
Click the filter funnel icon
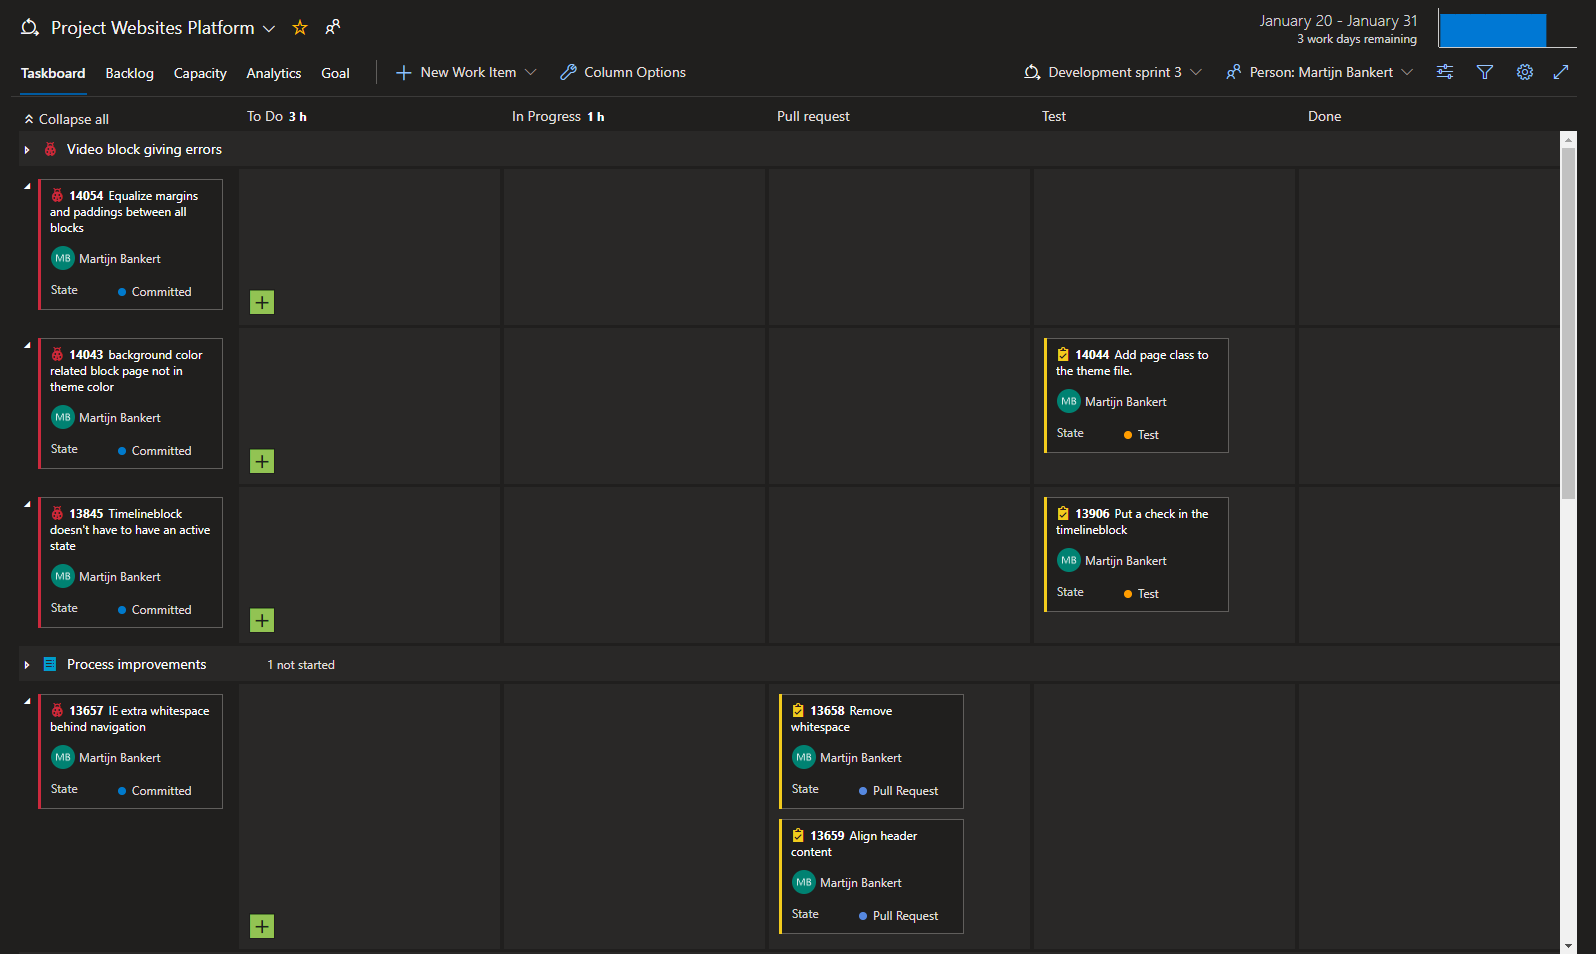[1485, 72]
